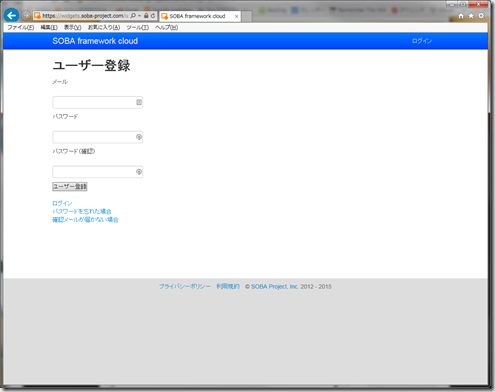The image size is (495, 392).
Task: Click the favicon on the SOBA tab
Action: (x=164, y=16)
